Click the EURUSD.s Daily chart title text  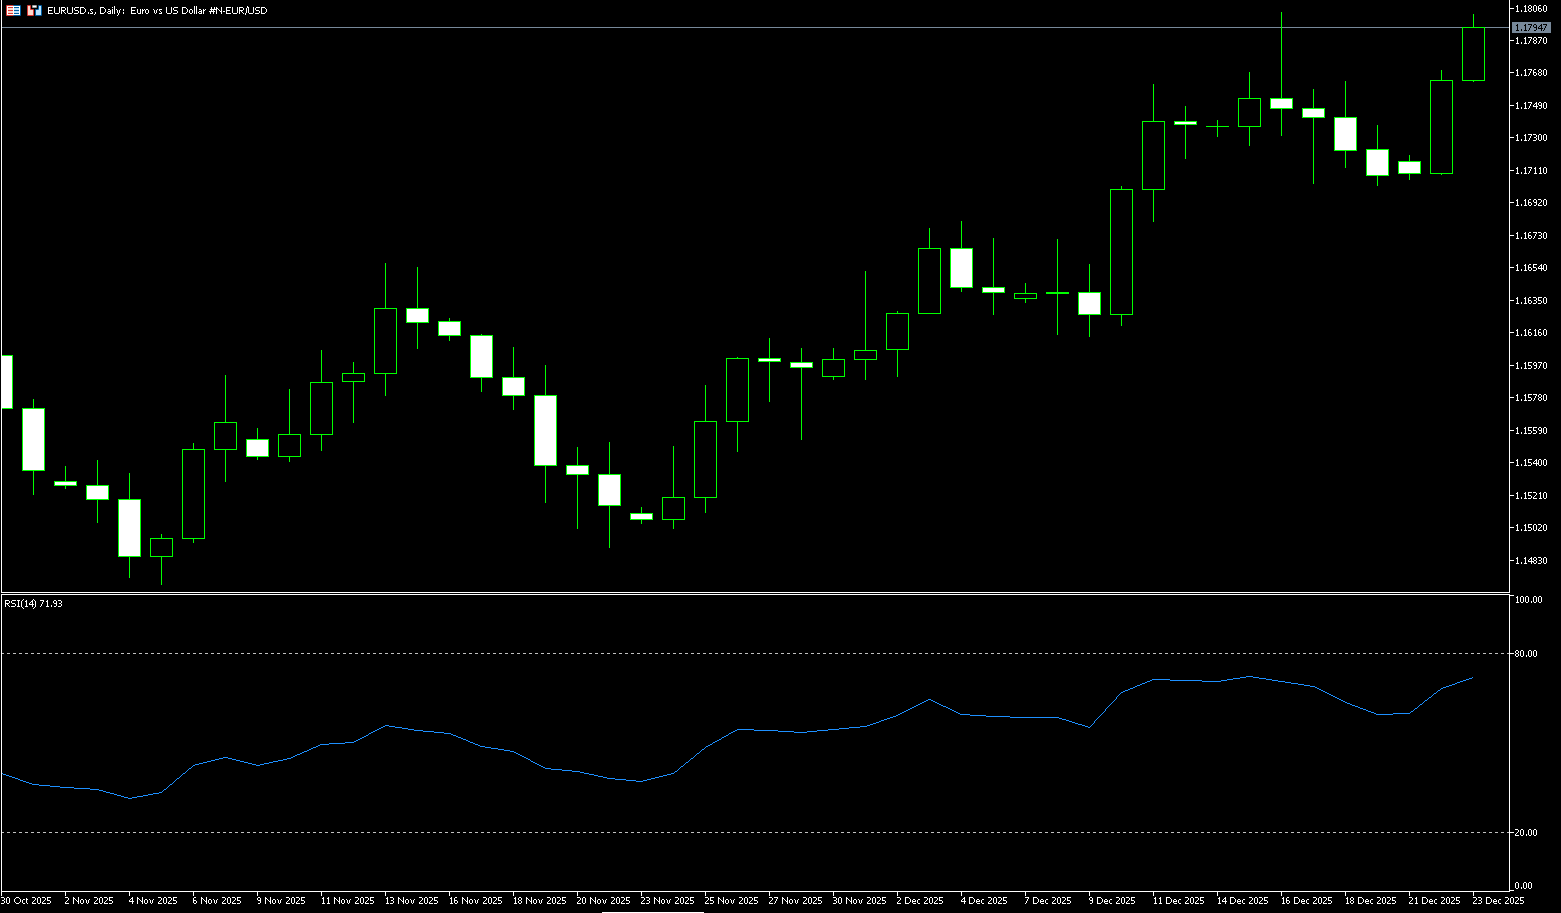[x=158, y=10]
